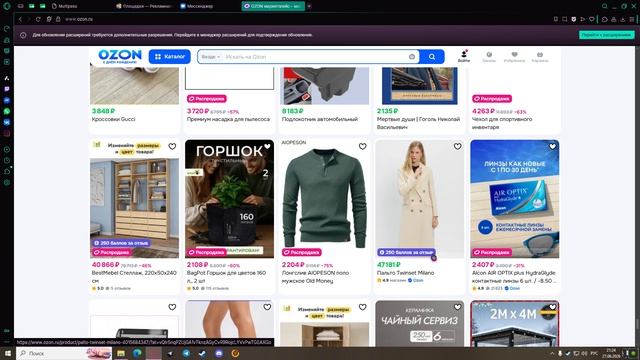Click the browser search-tabs magnifier icon
640x360 pixels.
click(x=604, y=6)
